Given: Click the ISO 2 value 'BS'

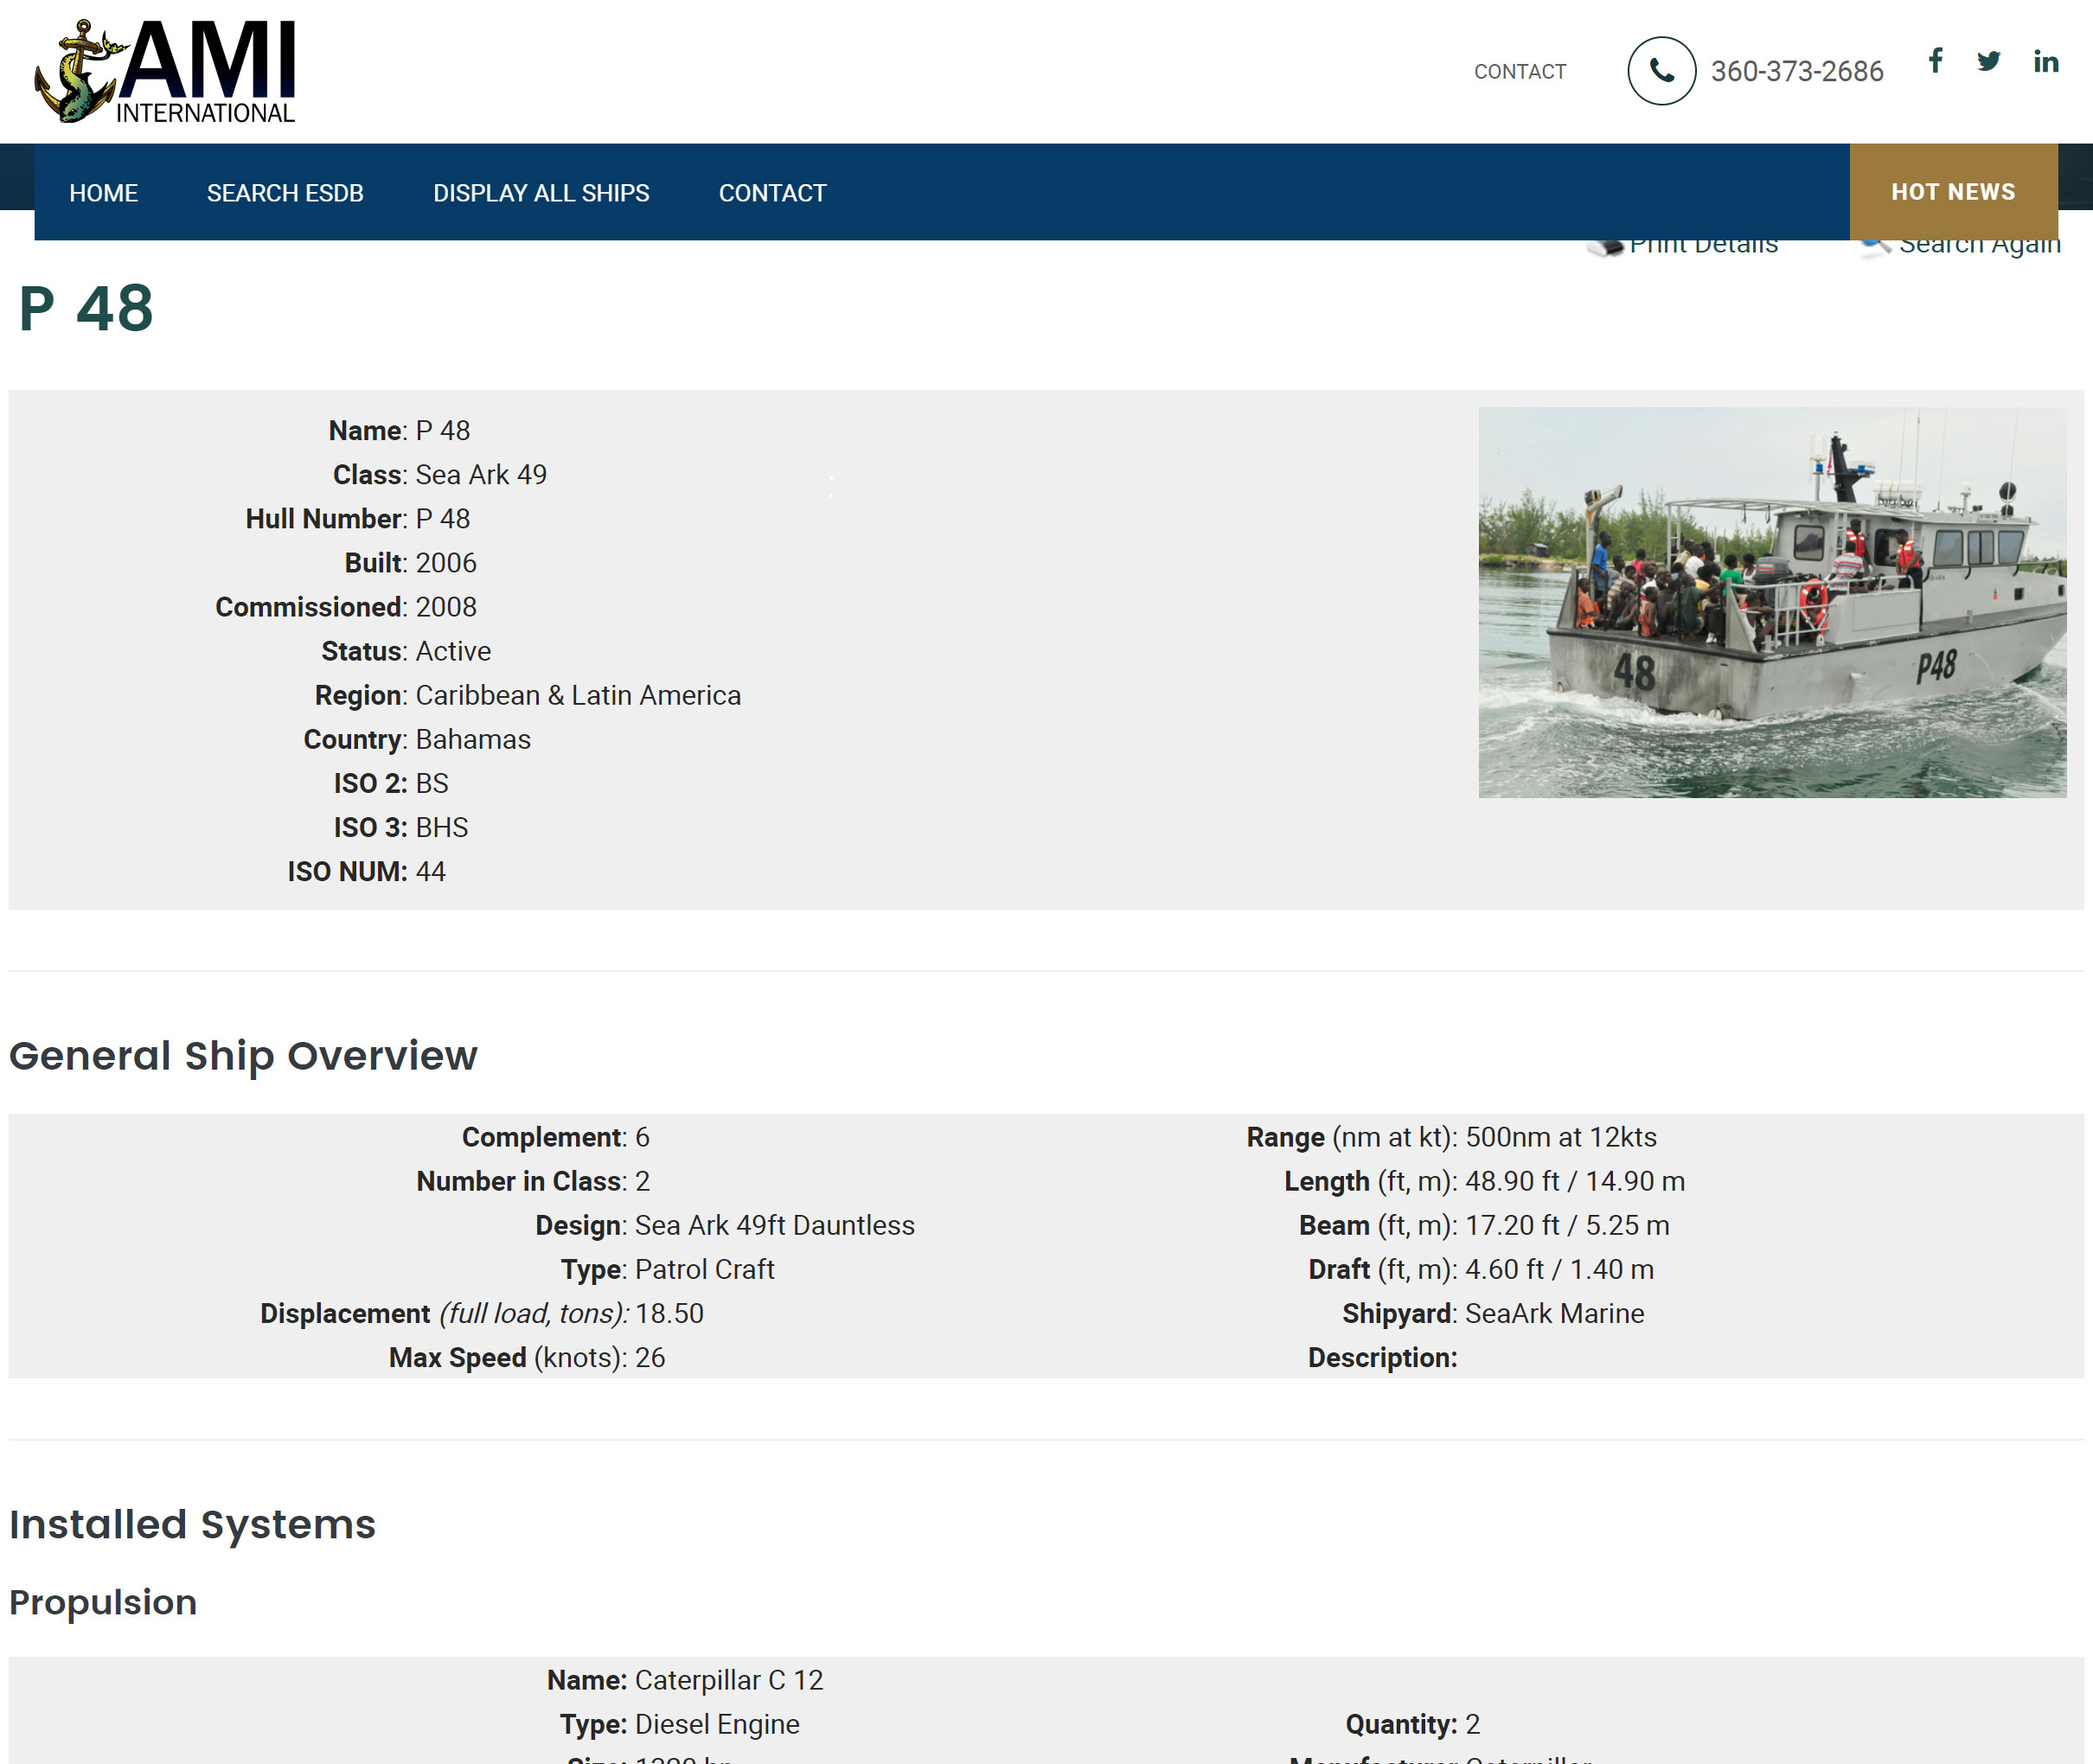Looking at the screenshot, I should coord(432,783).
